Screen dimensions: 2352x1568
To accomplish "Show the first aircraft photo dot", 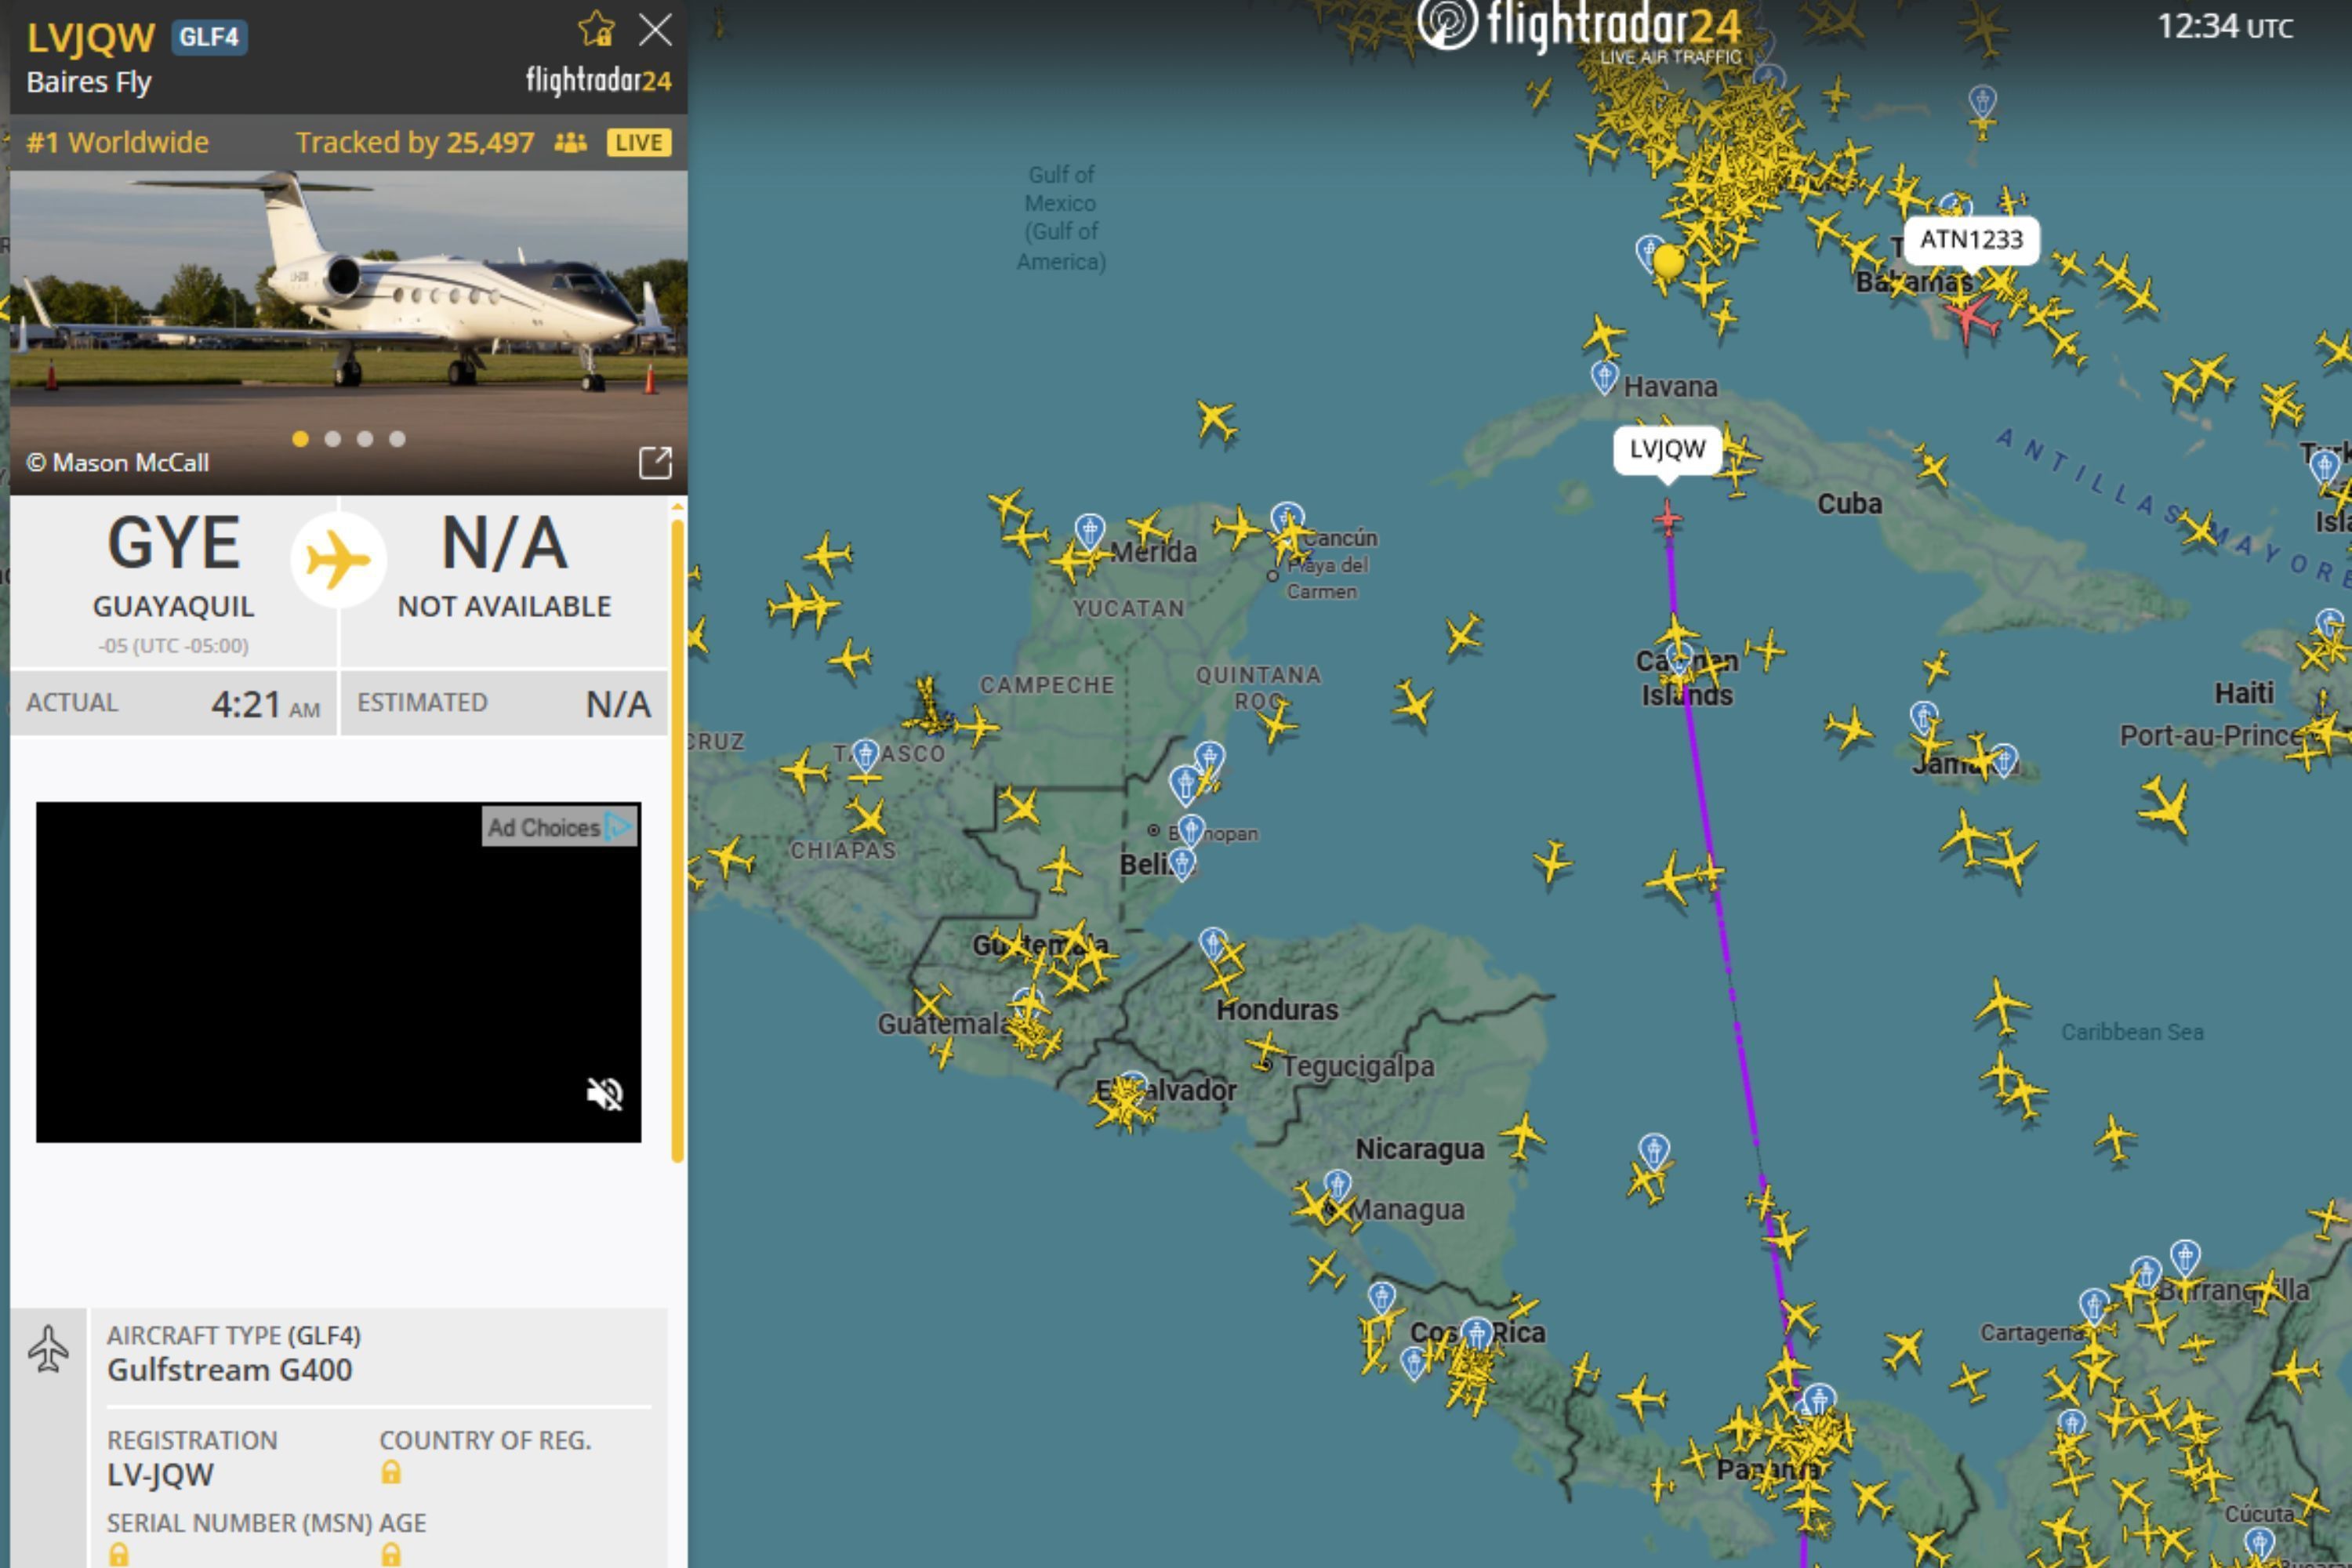I will tap(300, 439).
